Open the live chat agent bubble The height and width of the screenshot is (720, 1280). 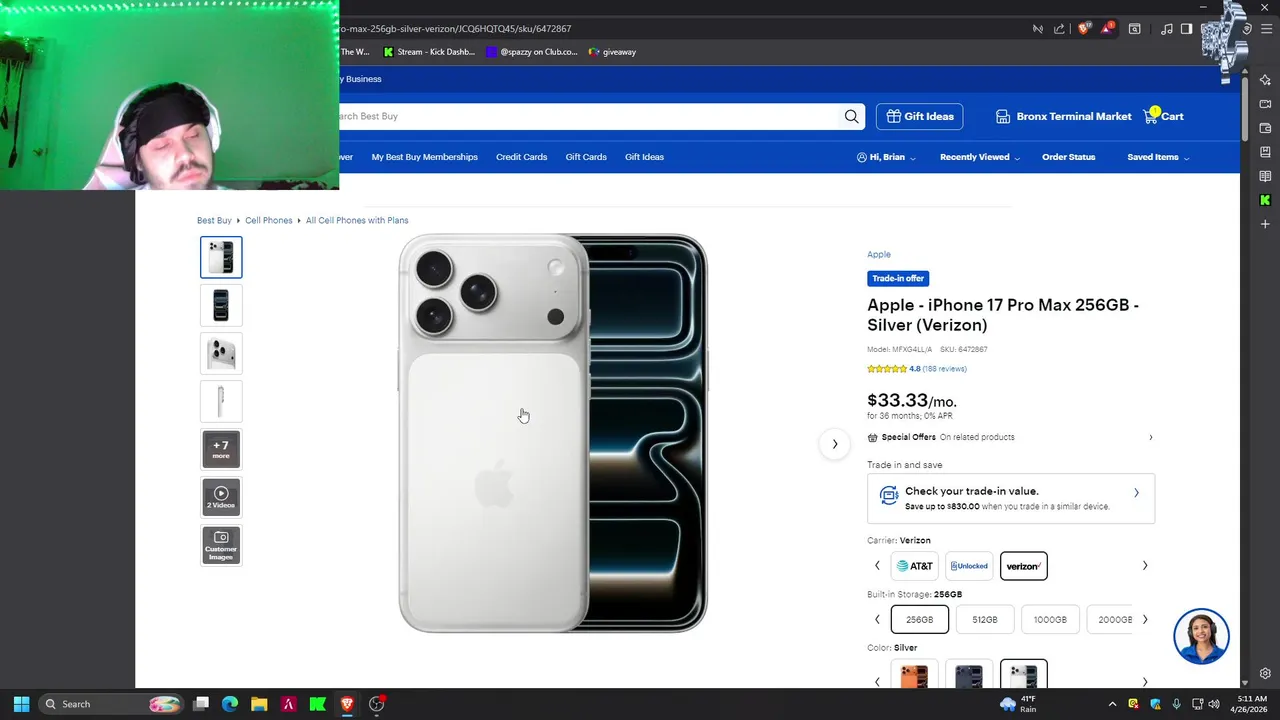pos(1201,636)
